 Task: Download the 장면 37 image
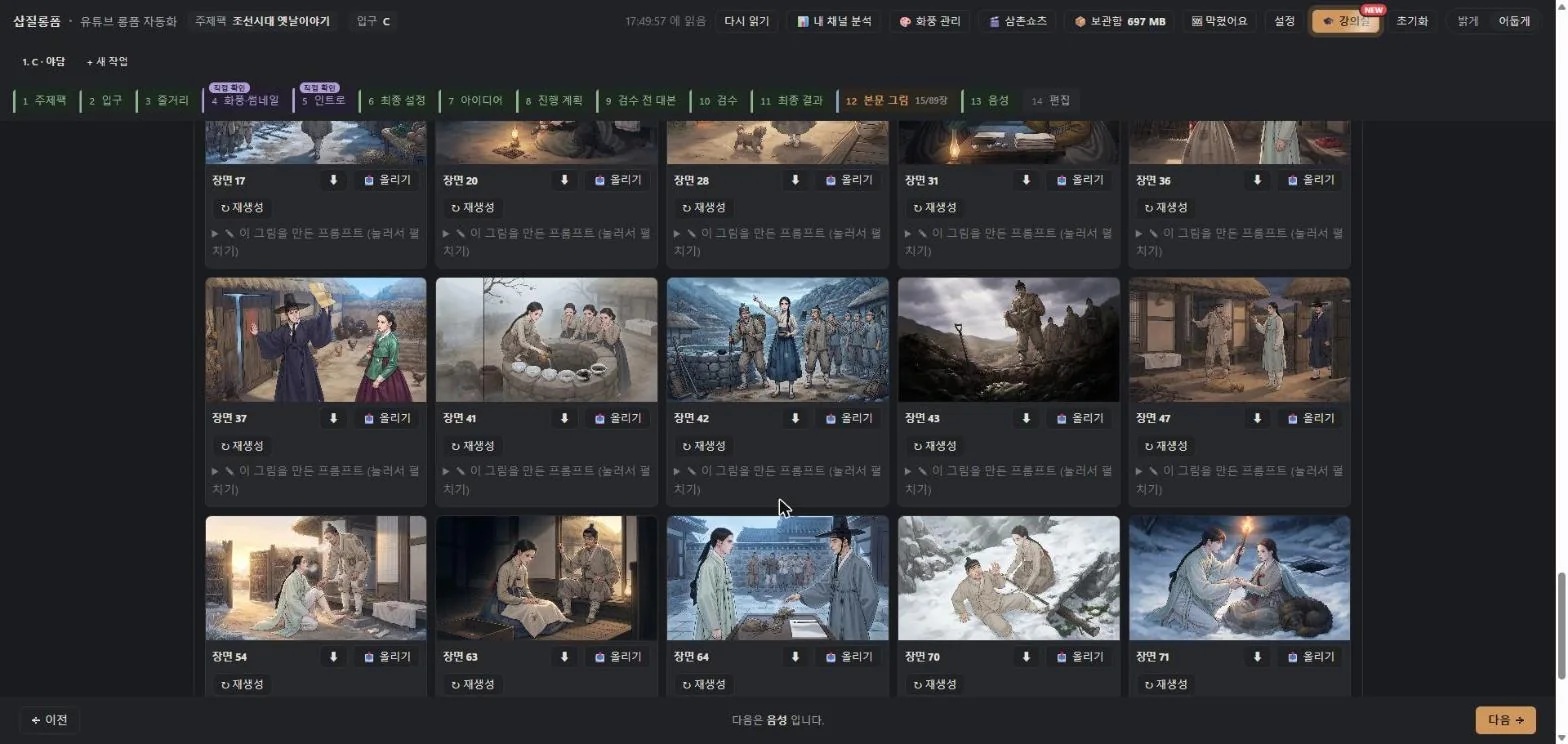pos(333,418)
